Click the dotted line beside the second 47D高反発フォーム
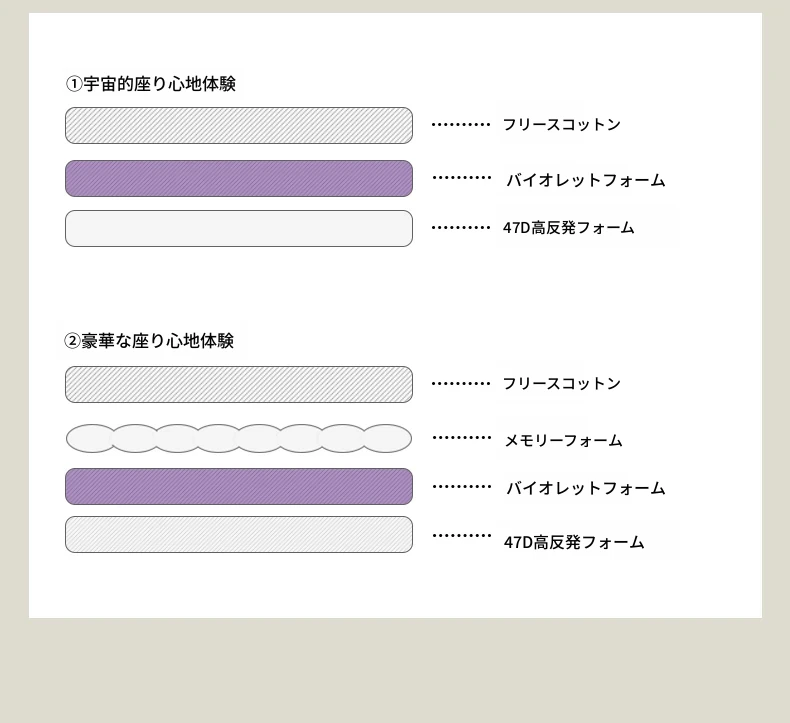 pos(462,535)
